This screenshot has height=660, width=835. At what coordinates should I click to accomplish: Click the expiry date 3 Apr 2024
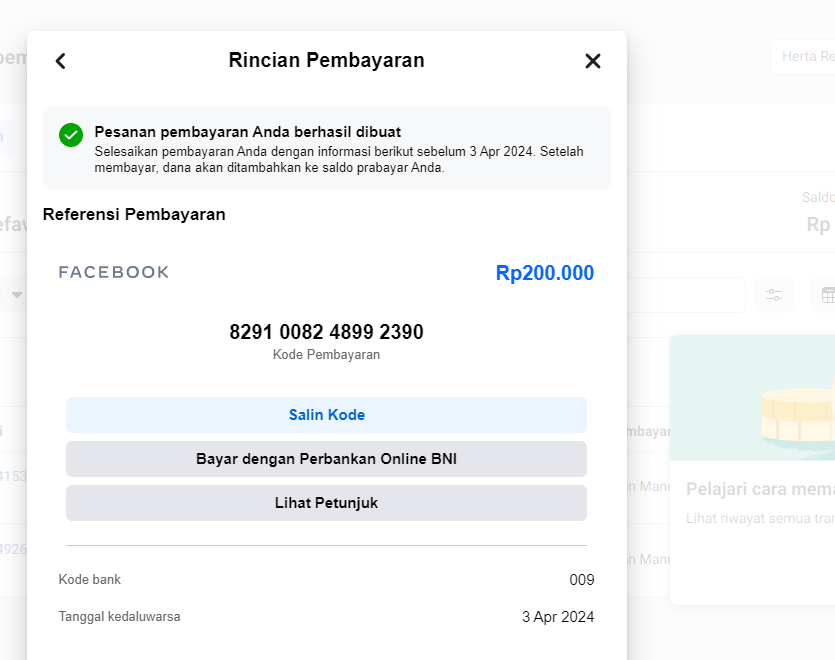[x=558, y=617]
